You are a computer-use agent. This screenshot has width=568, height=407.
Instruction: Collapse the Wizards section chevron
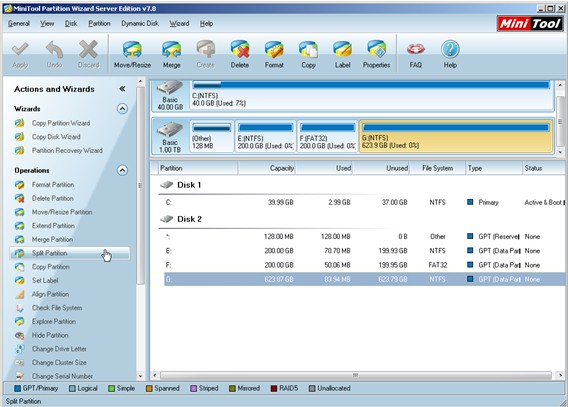122,109
